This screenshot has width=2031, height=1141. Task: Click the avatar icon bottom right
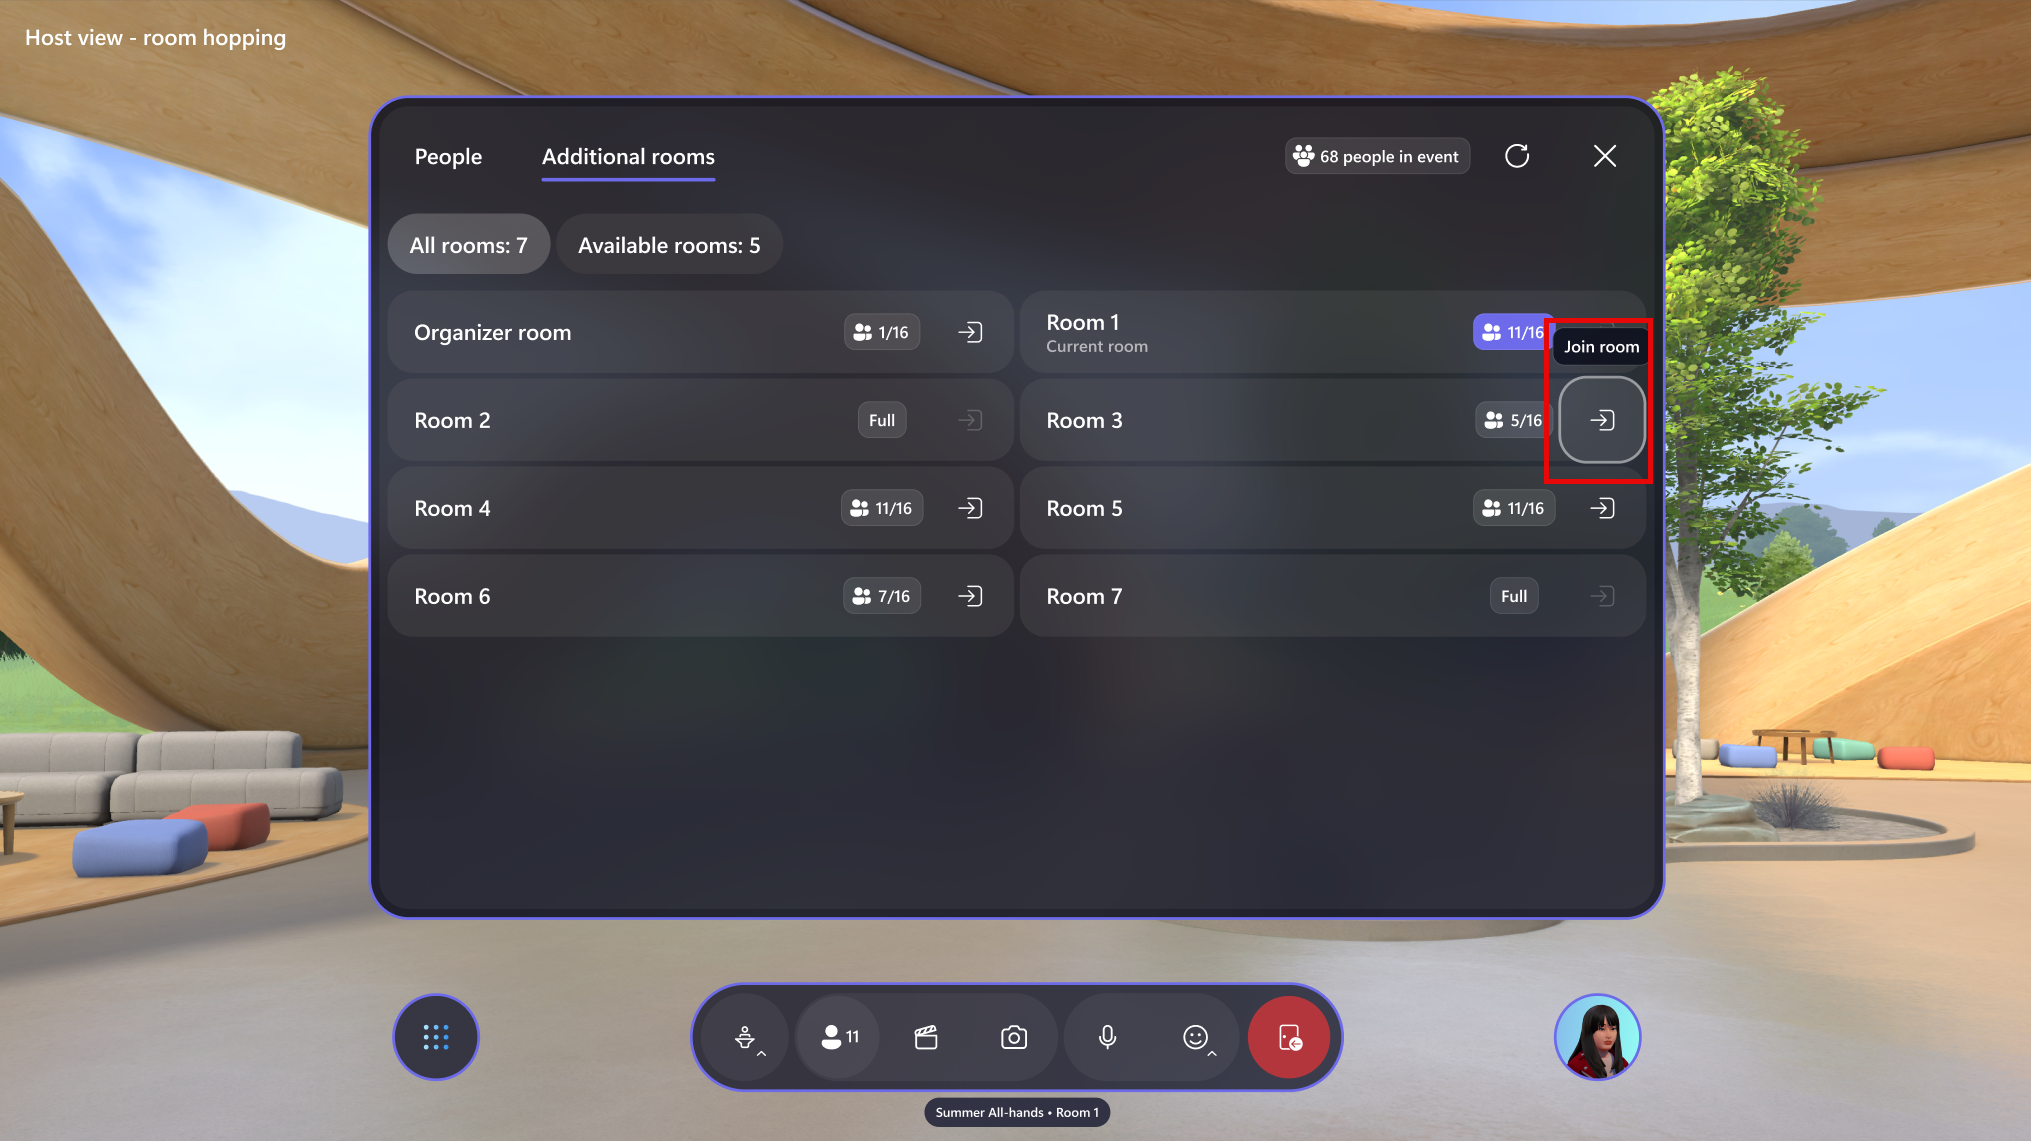pos(1597,1038)
